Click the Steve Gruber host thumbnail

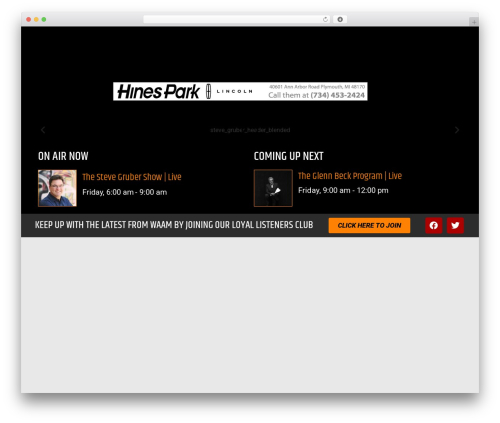coord(57,188)
